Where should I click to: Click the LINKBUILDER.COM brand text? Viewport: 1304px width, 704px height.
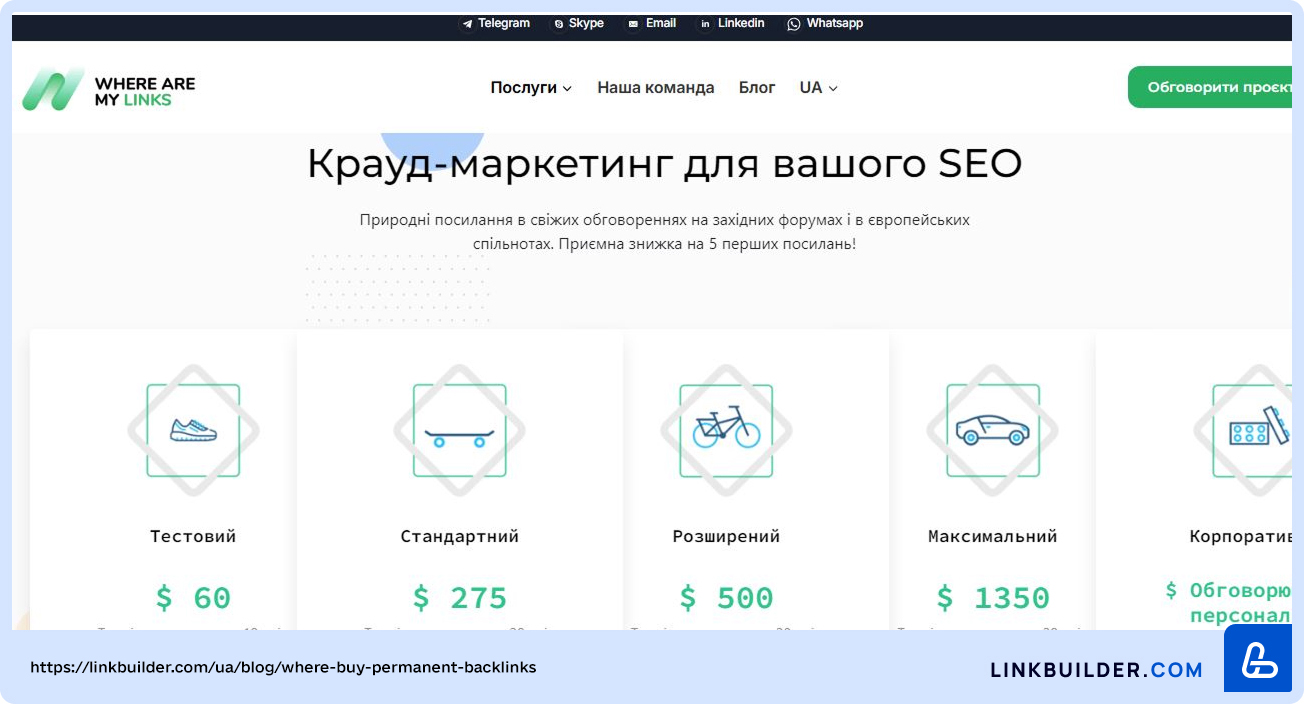click(x=1097, y=670)
